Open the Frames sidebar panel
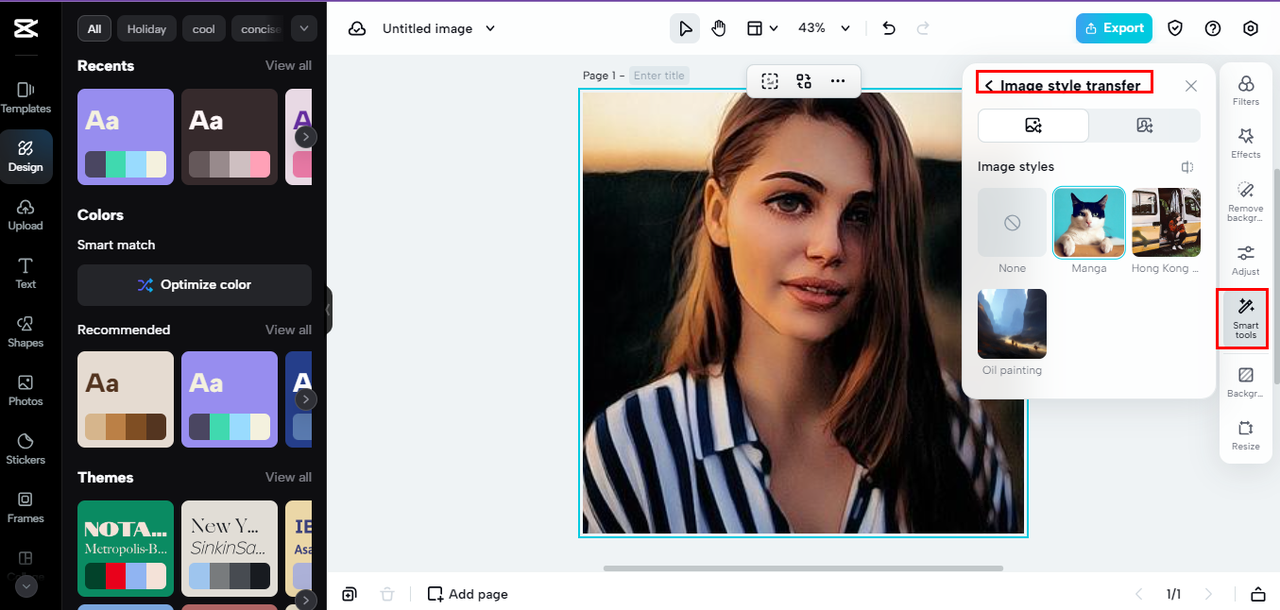The height and width of the screenshot is (610, 1280). (x=26, y=507)
